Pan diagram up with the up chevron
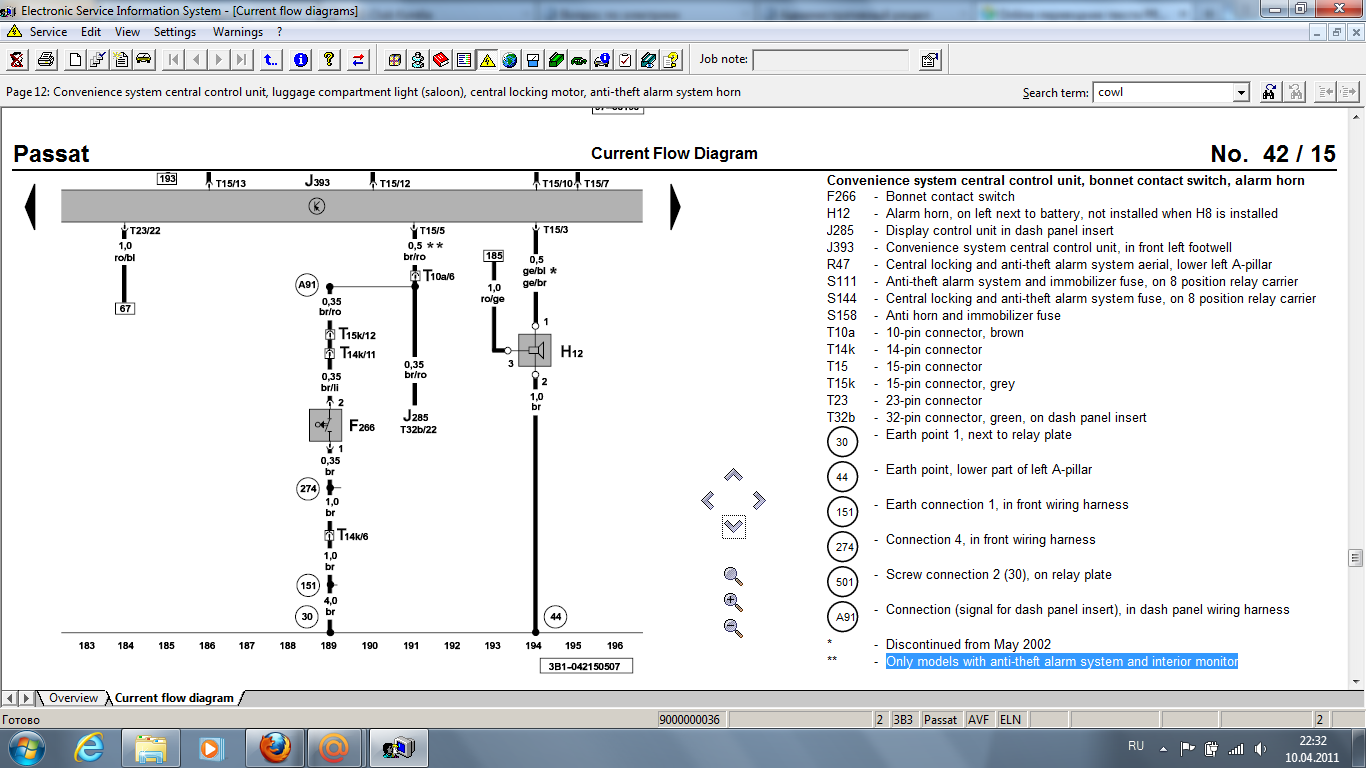Viewport: 1366px width, 768px height. (x=733, y=475)
